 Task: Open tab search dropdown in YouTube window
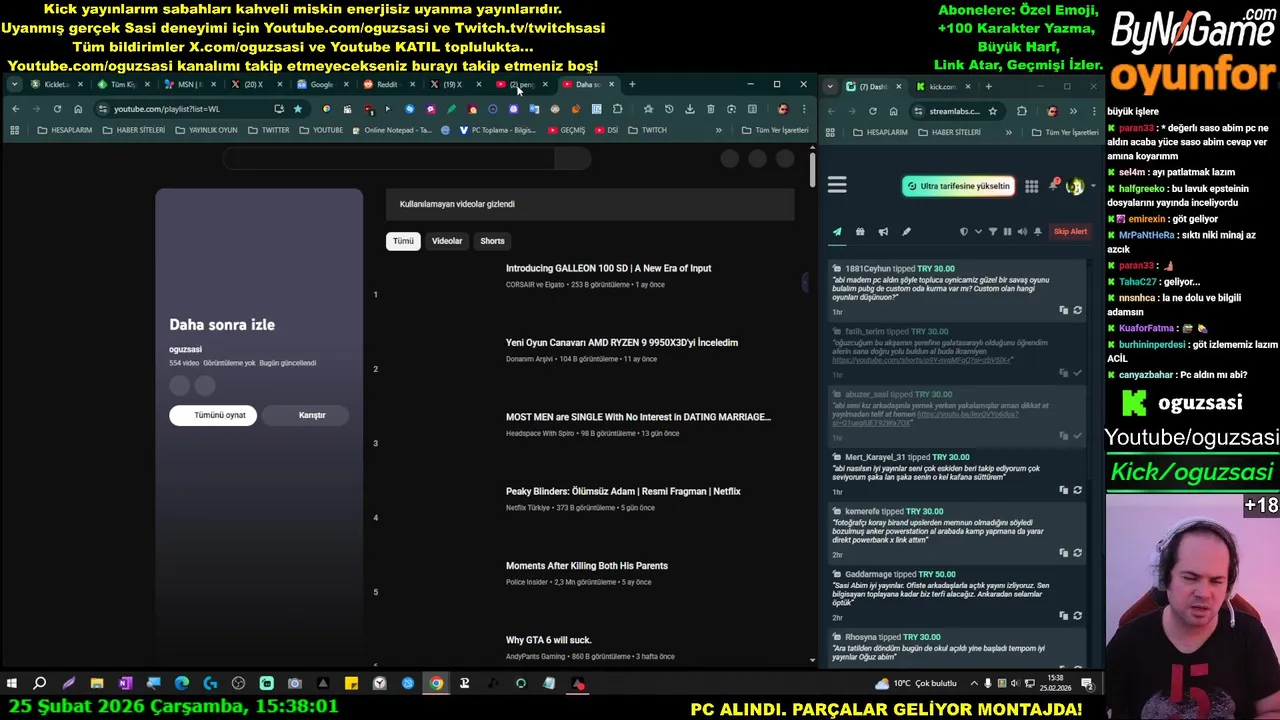pyautogui.click(x=15, y=85)
